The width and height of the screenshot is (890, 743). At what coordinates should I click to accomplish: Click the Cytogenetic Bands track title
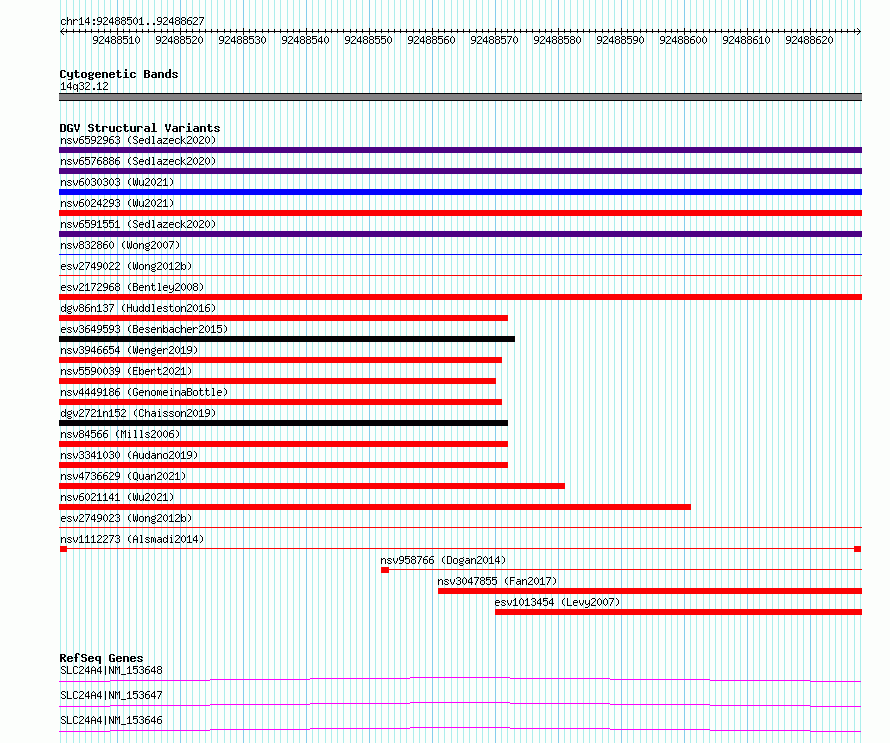[x=119, y=74]
